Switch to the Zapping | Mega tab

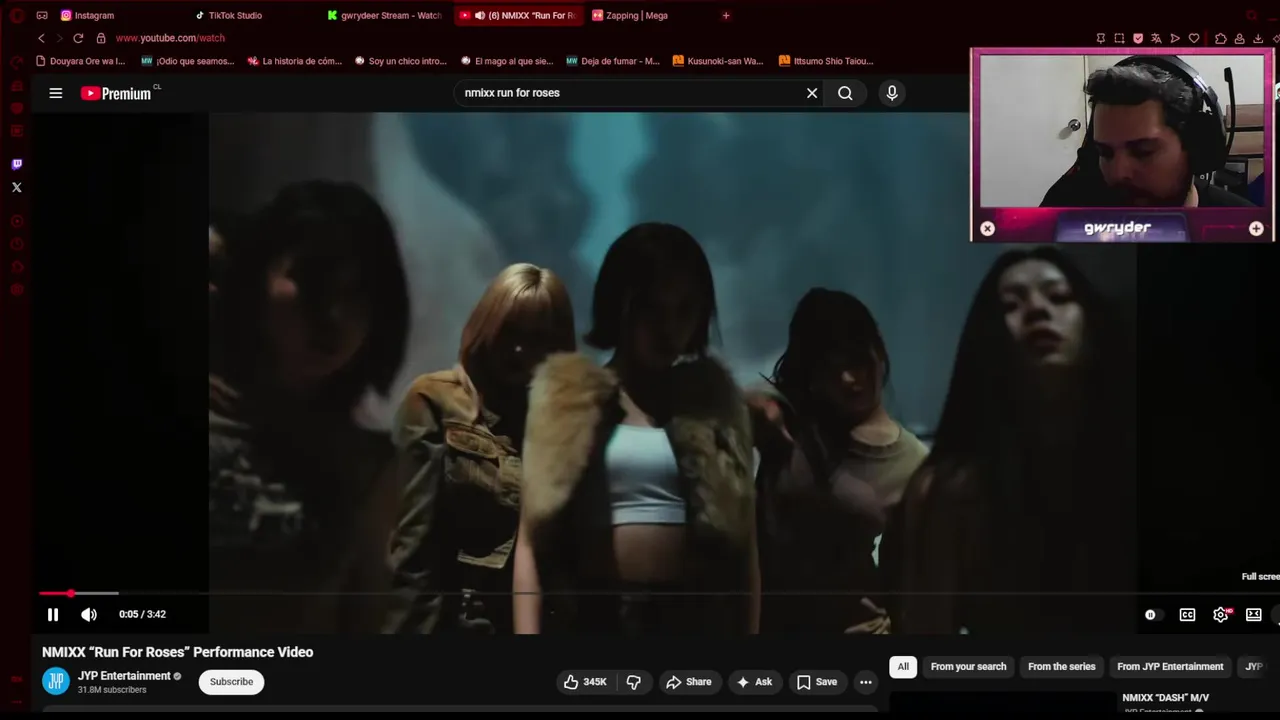(x=630, y=15)
